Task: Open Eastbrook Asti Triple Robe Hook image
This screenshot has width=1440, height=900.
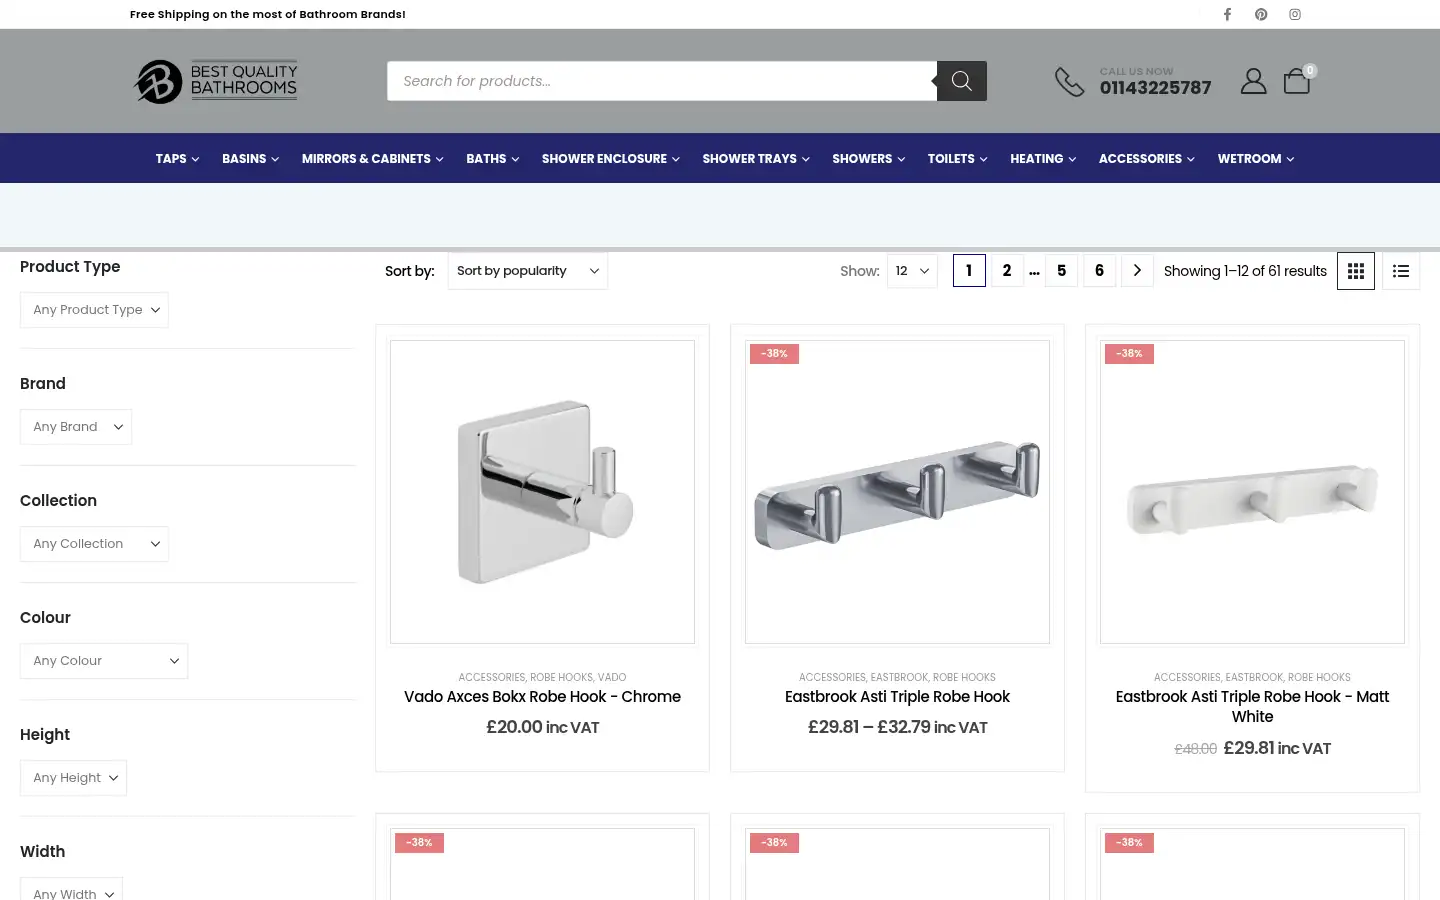Action: pyautogui.click(x=897, y=492)
